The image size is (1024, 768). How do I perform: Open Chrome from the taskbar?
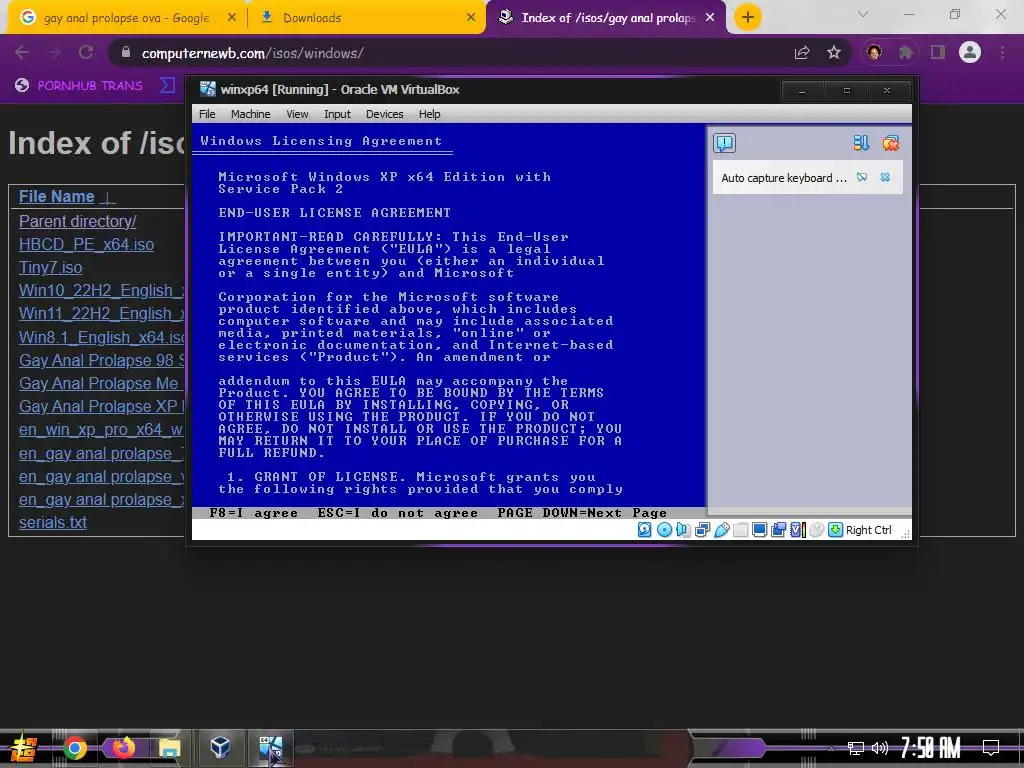74,748
